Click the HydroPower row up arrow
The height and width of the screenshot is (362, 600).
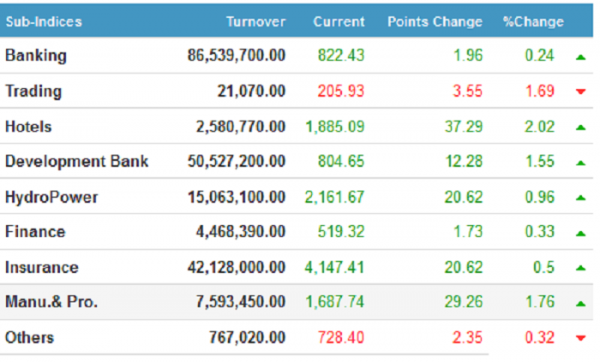tap(580, 198)
